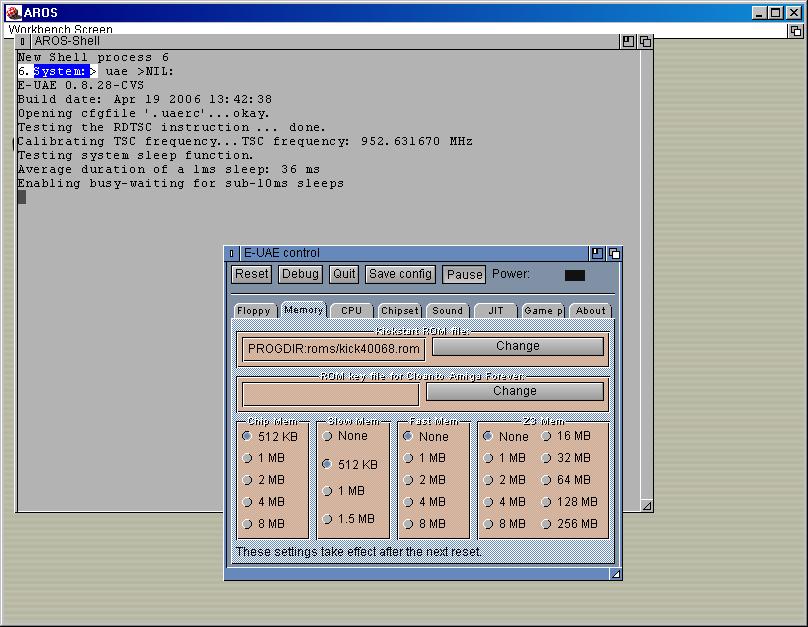The height and width of the screenshot is (627, 808).
Task: Set Slow Mem to 1 MB
Action: (x=344, y=491)
